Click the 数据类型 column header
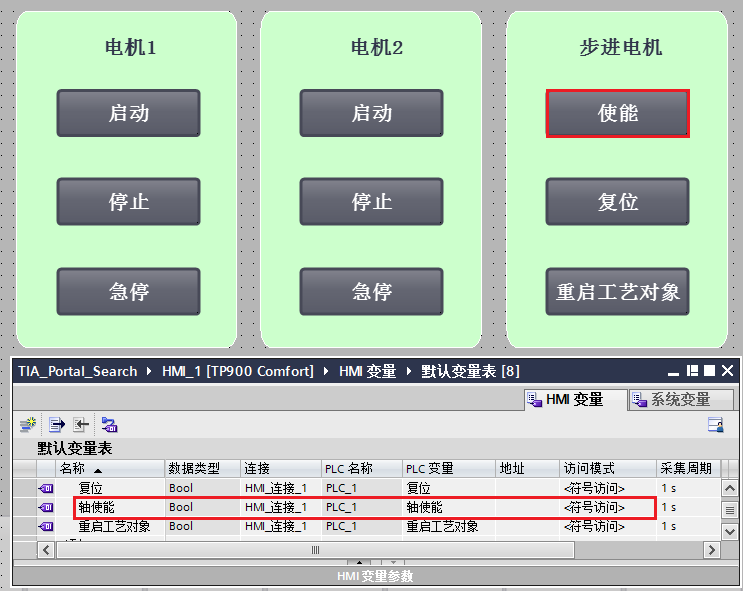This screenshot has height=591, width=743. click(203, 468)
